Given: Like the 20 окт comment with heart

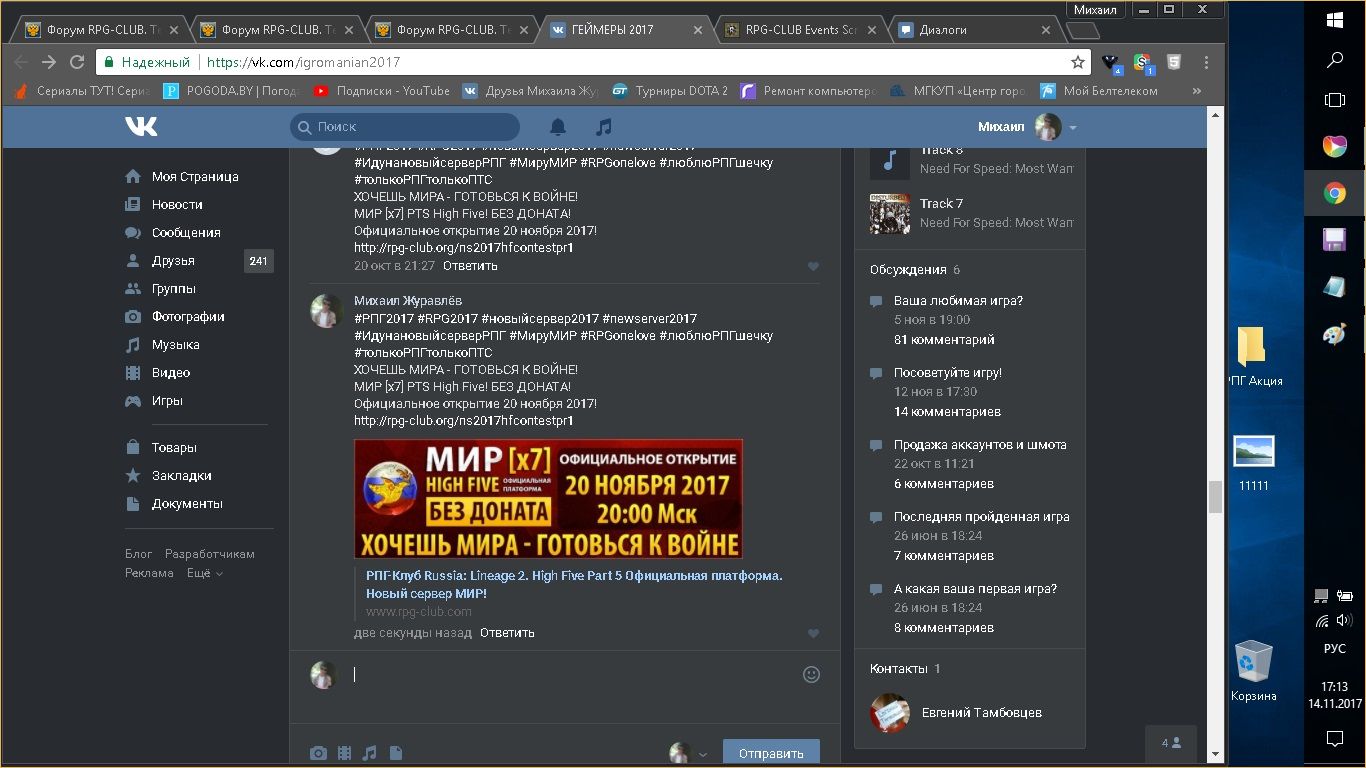Looking at the screenshot, I should pyautogui.click(x=813, y=266).
